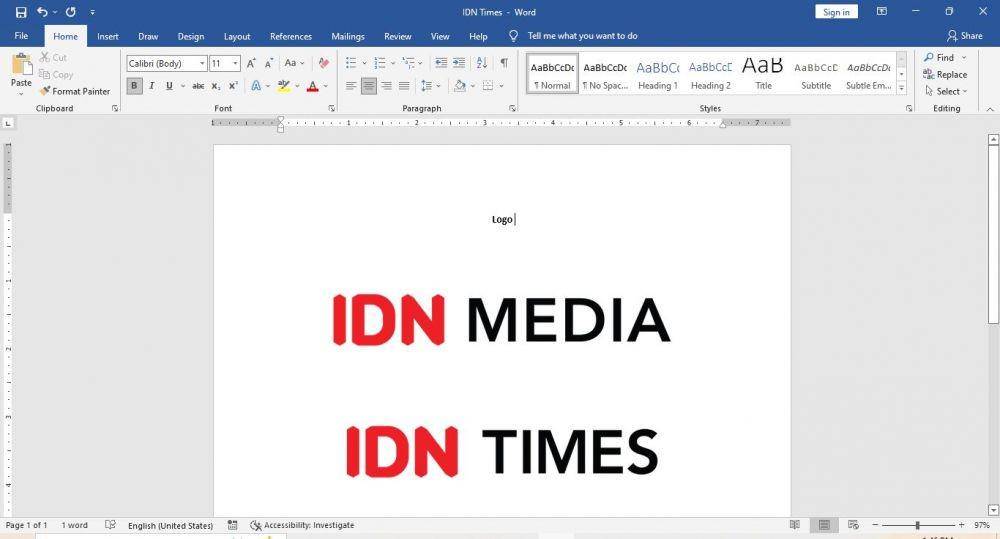Open the font size dropdown
The width and height of the screenshot is (1000, 539).
click(235, 63)
